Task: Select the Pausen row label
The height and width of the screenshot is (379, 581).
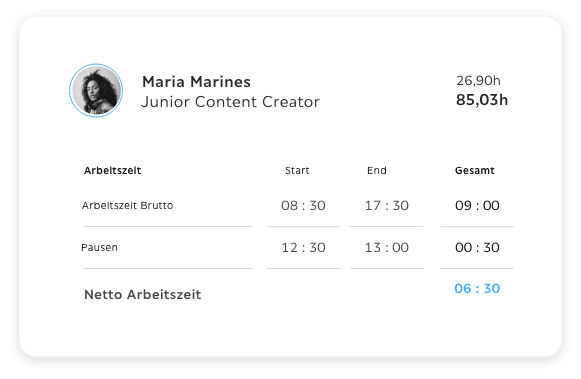Action: pos(99,247)
